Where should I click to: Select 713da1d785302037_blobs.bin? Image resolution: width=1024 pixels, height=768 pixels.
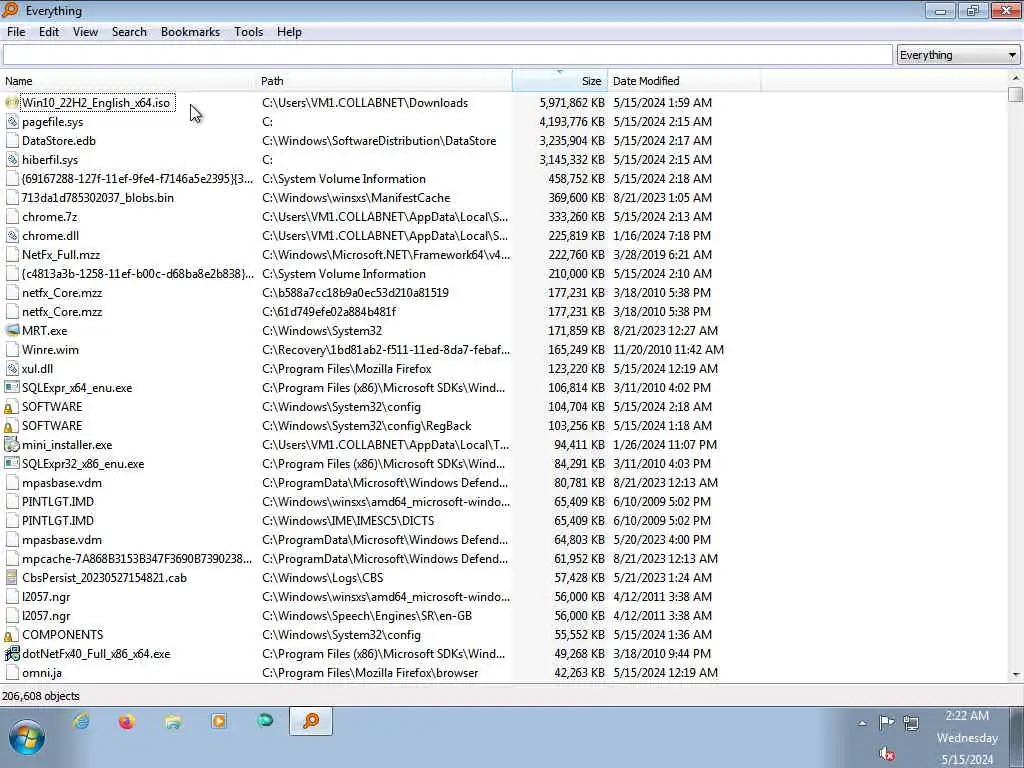click(x=98, y=198)
